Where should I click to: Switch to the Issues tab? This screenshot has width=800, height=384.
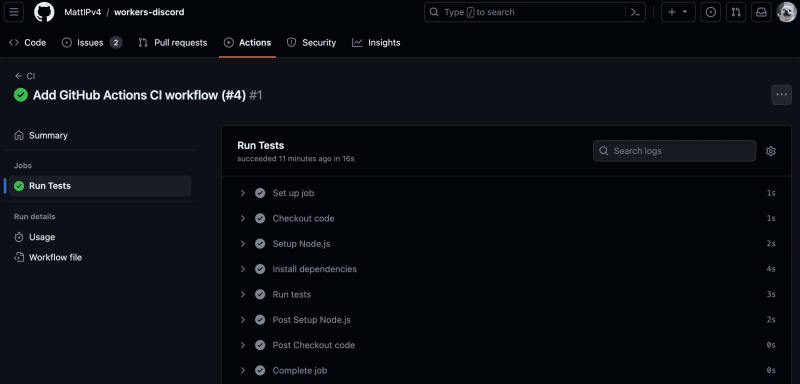(92, 43)
